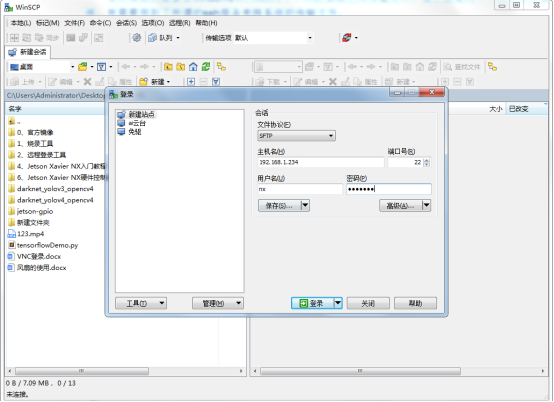This screenshot has height=402, width=554.
Task: Select the tensorflowDemo.py file
Action: pos(43,245)
